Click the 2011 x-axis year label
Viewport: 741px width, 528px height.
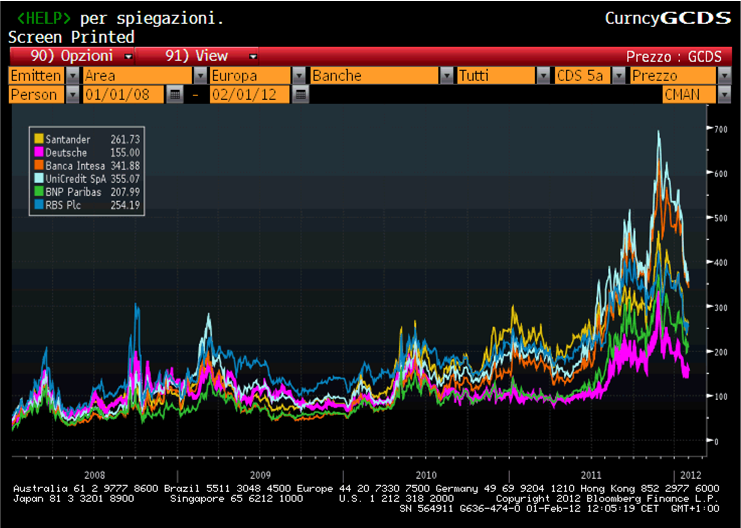pyautogui.click(x=591, y=475)
